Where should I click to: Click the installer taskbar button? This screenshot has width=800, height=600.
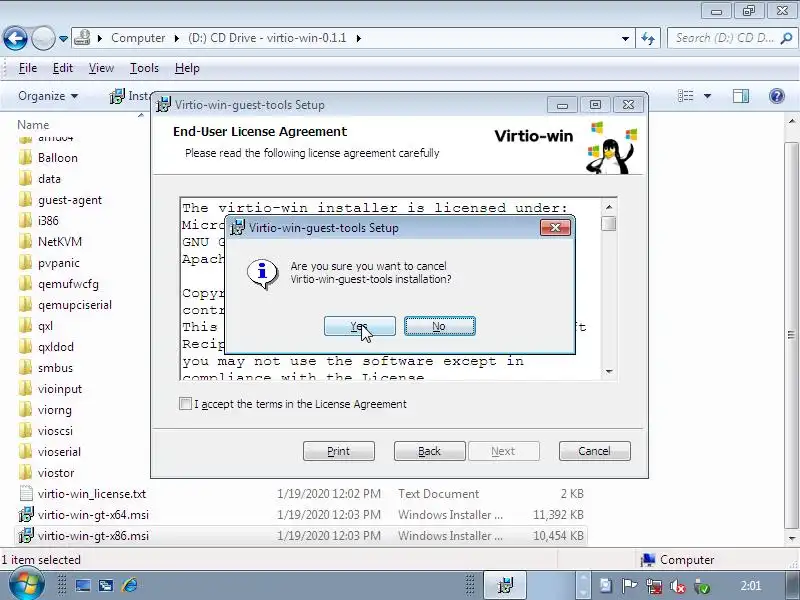(505, 585)
